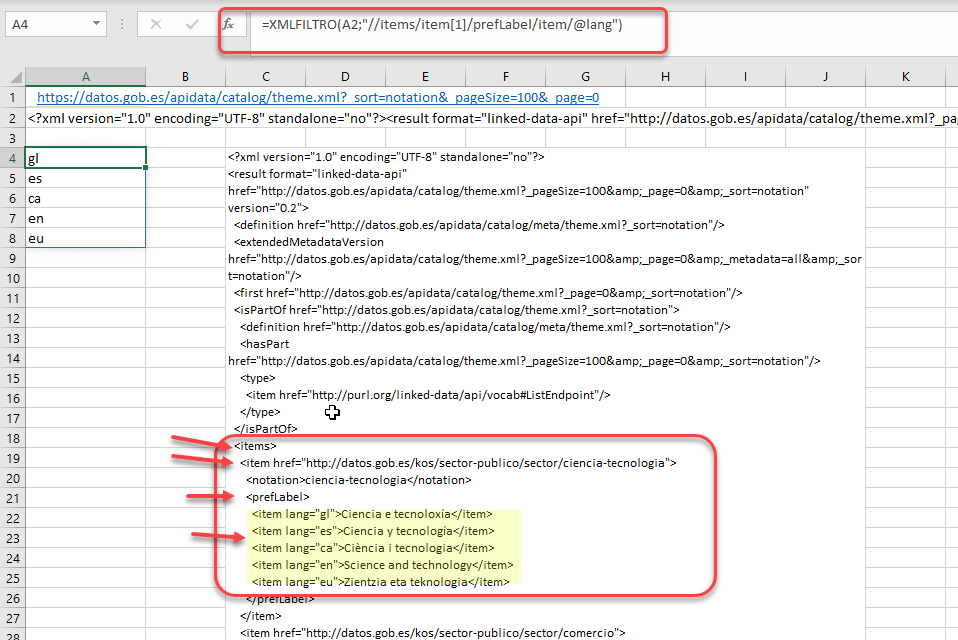The height and width of the screenshot is (640, 958).
Task: Click the <items> line in the XML text
Action: click(x=255, y=446)
